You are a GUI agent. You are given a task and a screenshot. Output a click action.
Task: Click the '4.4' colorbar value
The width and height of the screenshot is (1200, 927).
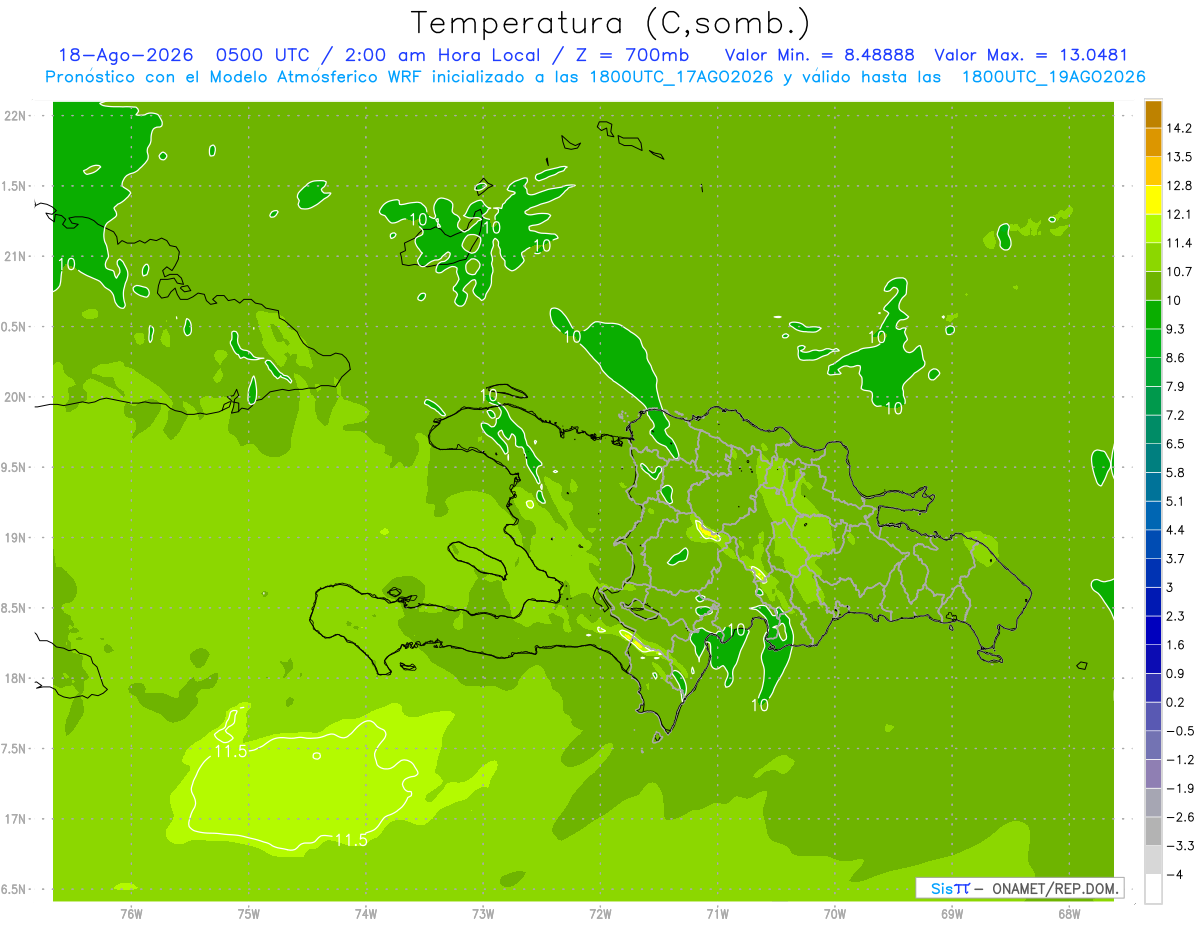click(x=1175, y=530)
